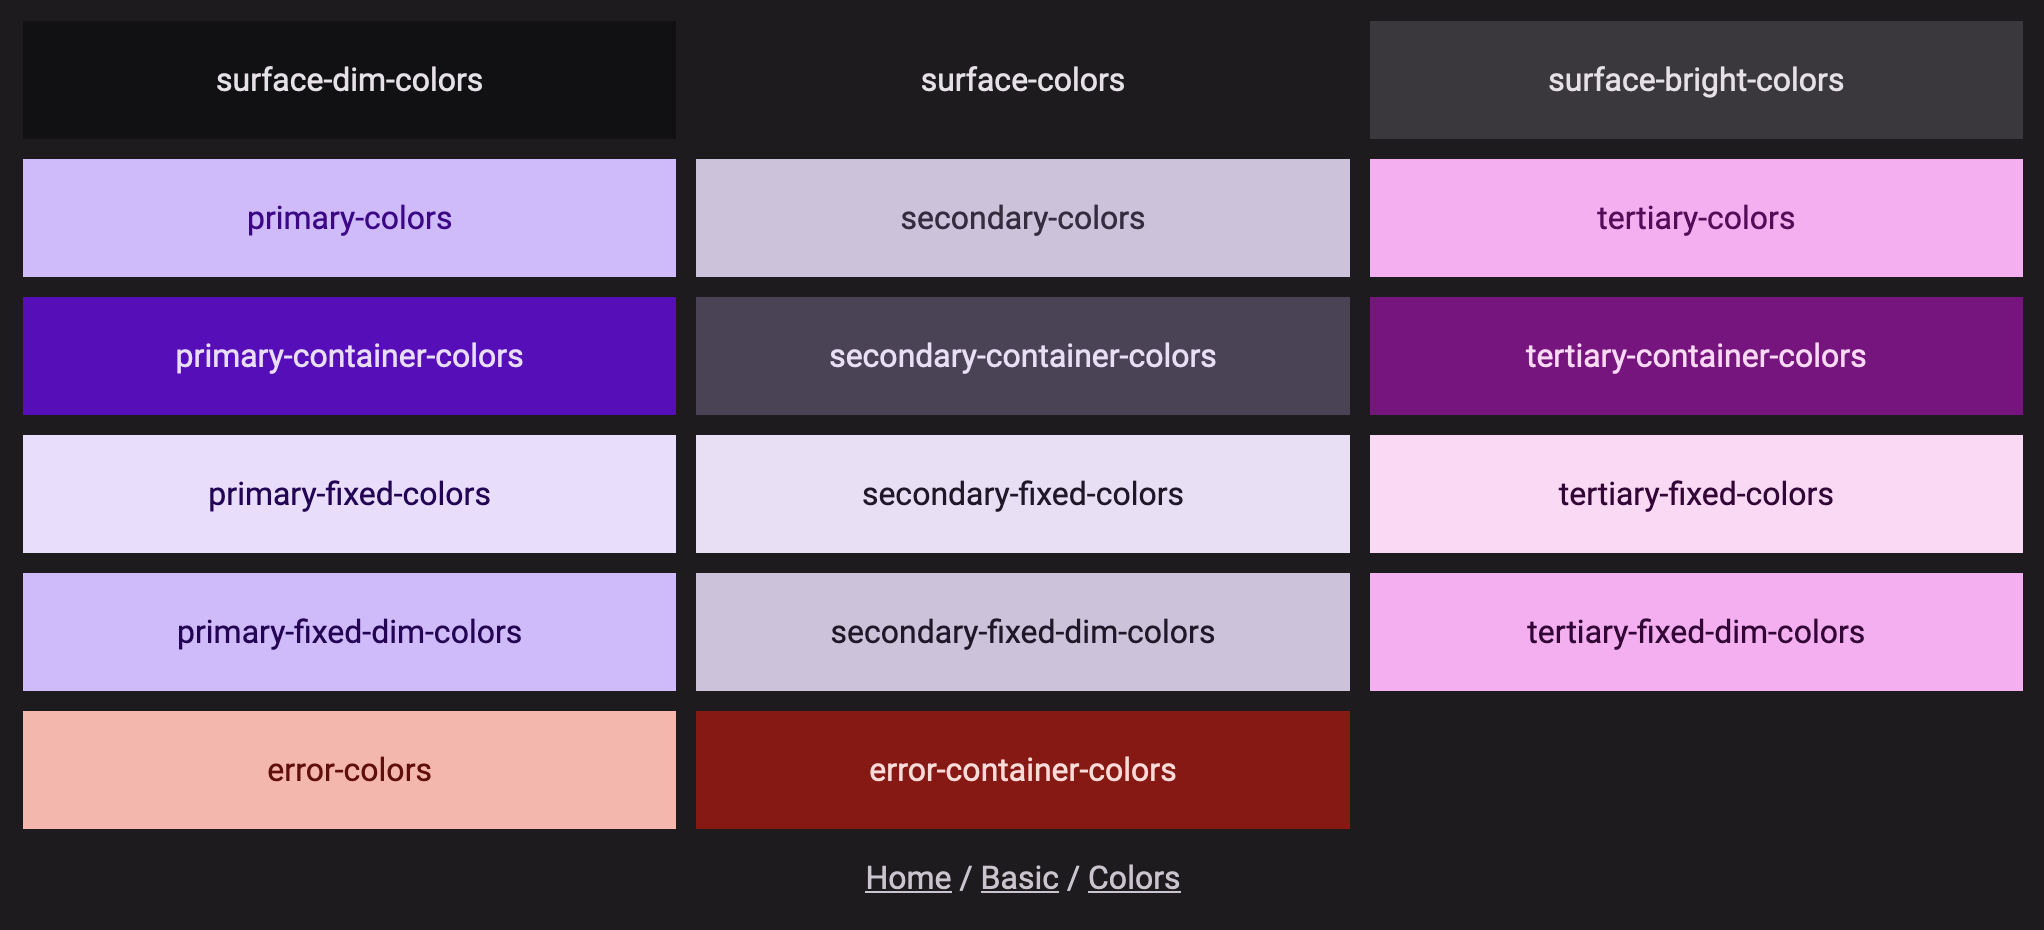Click the surface-dim-colors swatch
The height and width of the screenshot is (930, 2044).
[x=349, y=80]
